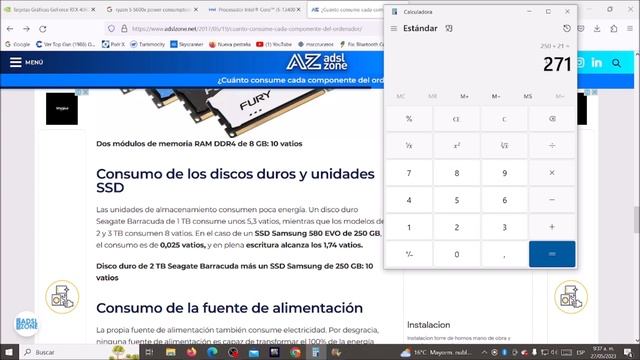Switch to the GeForce RTX browser tab
Image resolution: width=640 pixels, height=360 pixels.
pos(50,9)
